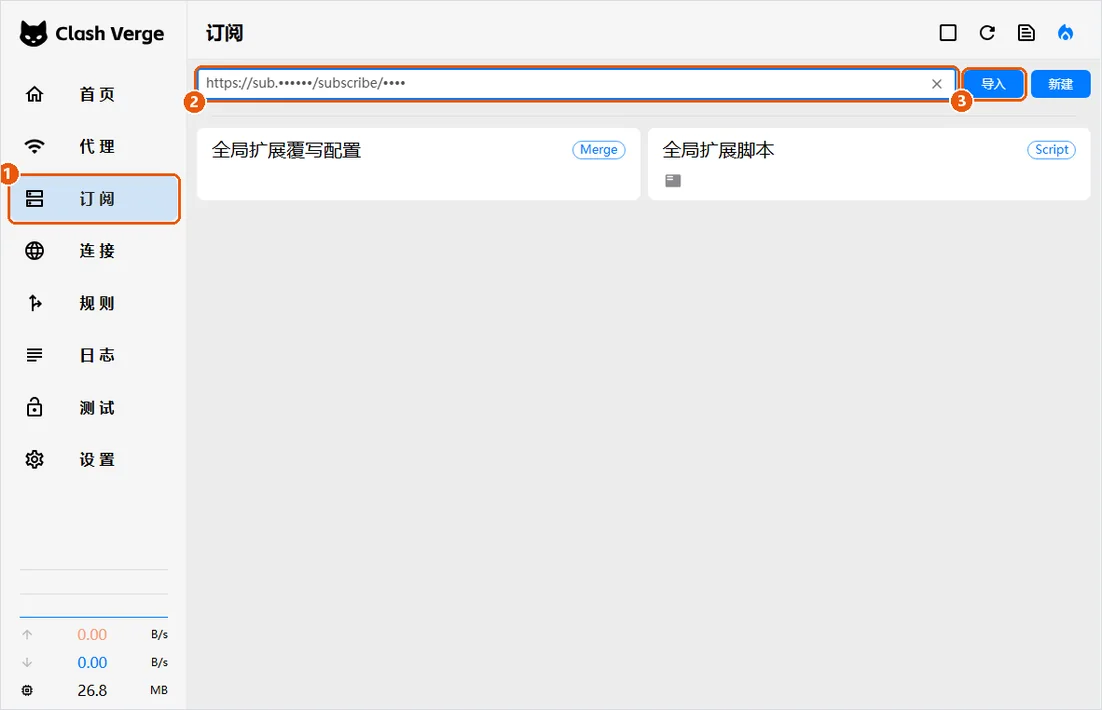Click the blue flame icon
Image resolution: width=1102 pixels, height=710 pixels.
pyautogui.click(x=1065, y=32)
